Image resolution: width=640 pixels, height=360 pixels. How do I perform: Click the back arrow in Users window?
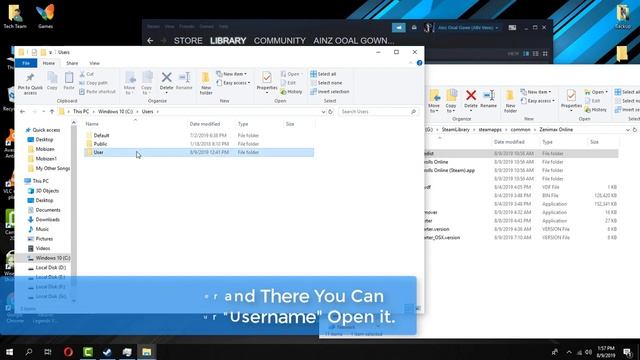[x=23, y=111]
